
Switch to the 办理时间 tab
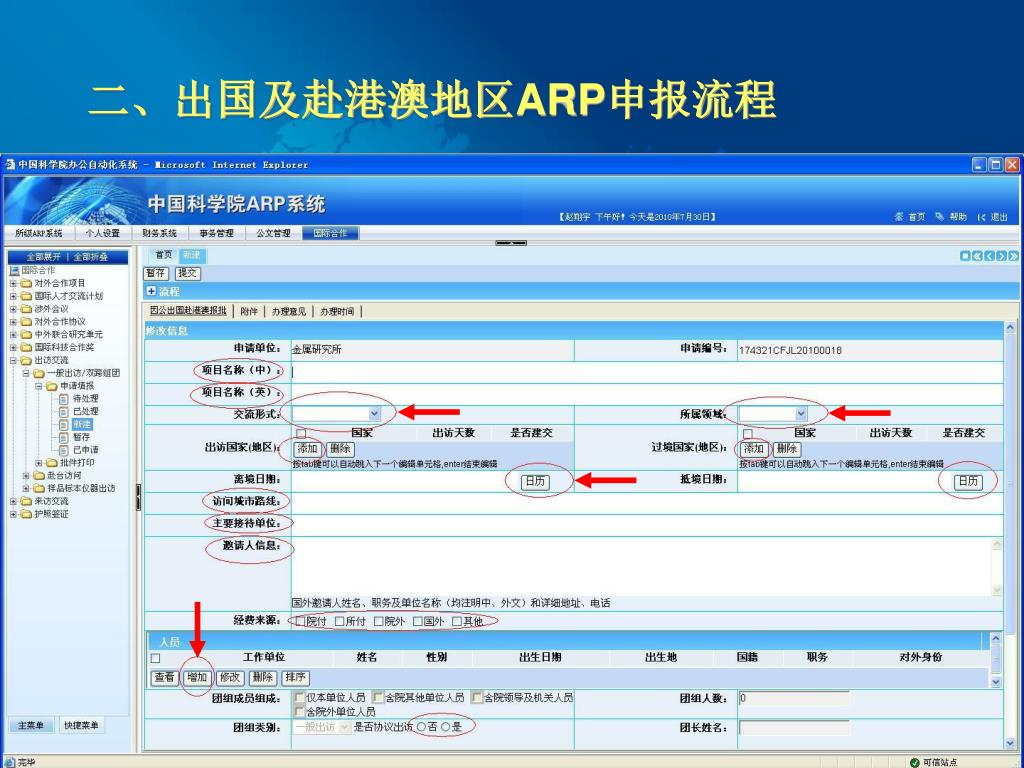337,312
